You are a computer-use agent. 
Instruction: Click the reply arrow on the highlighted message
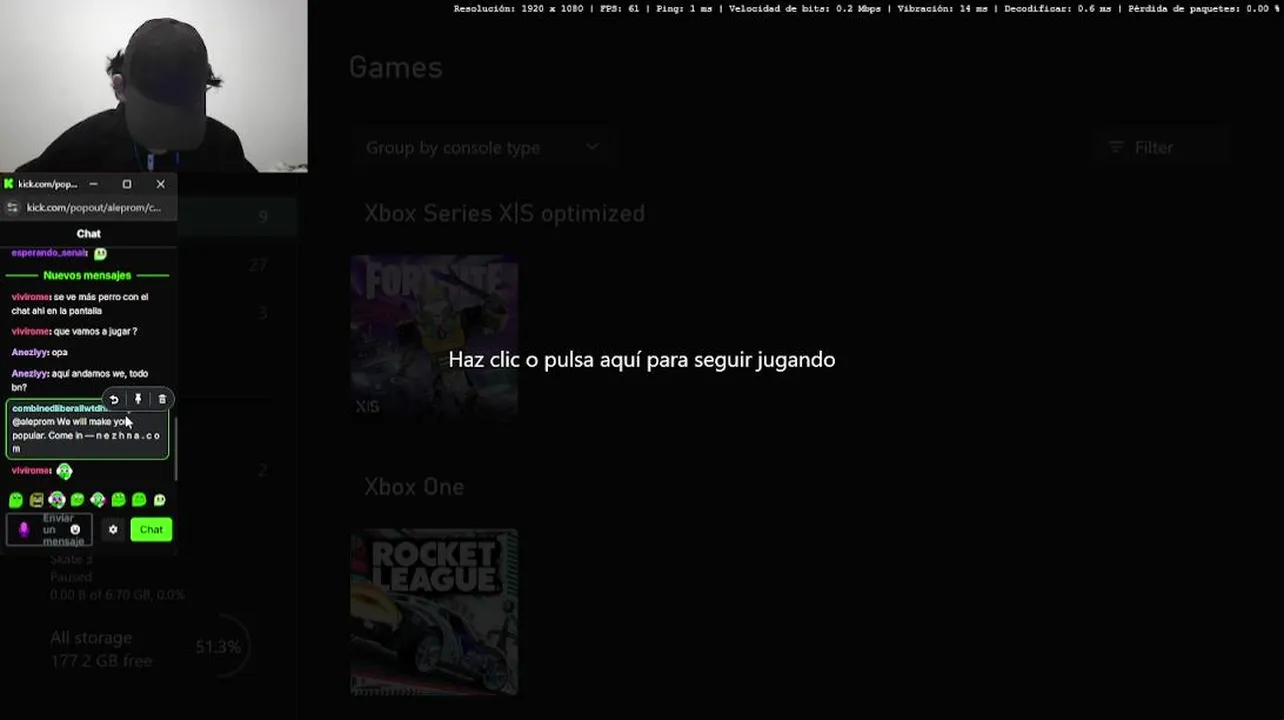[114, 399]
